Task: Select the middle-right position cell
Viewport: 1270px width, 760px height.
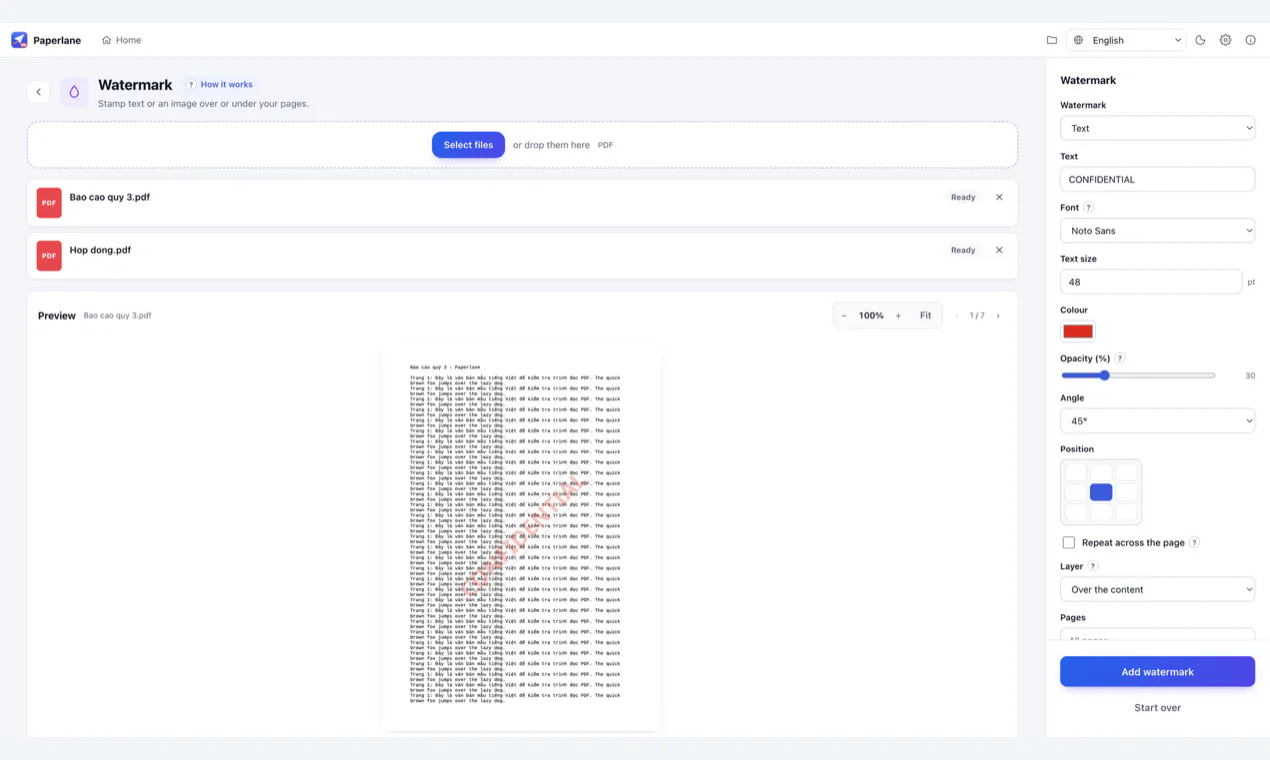Action: click(x=1127, y=492)
